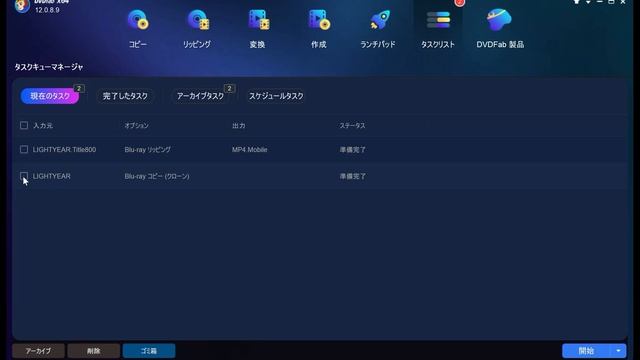The height and width of the screenshot is (360, 640).
Task: Click the ゴミ箱 trash button
Action: (x=149, y=351)
